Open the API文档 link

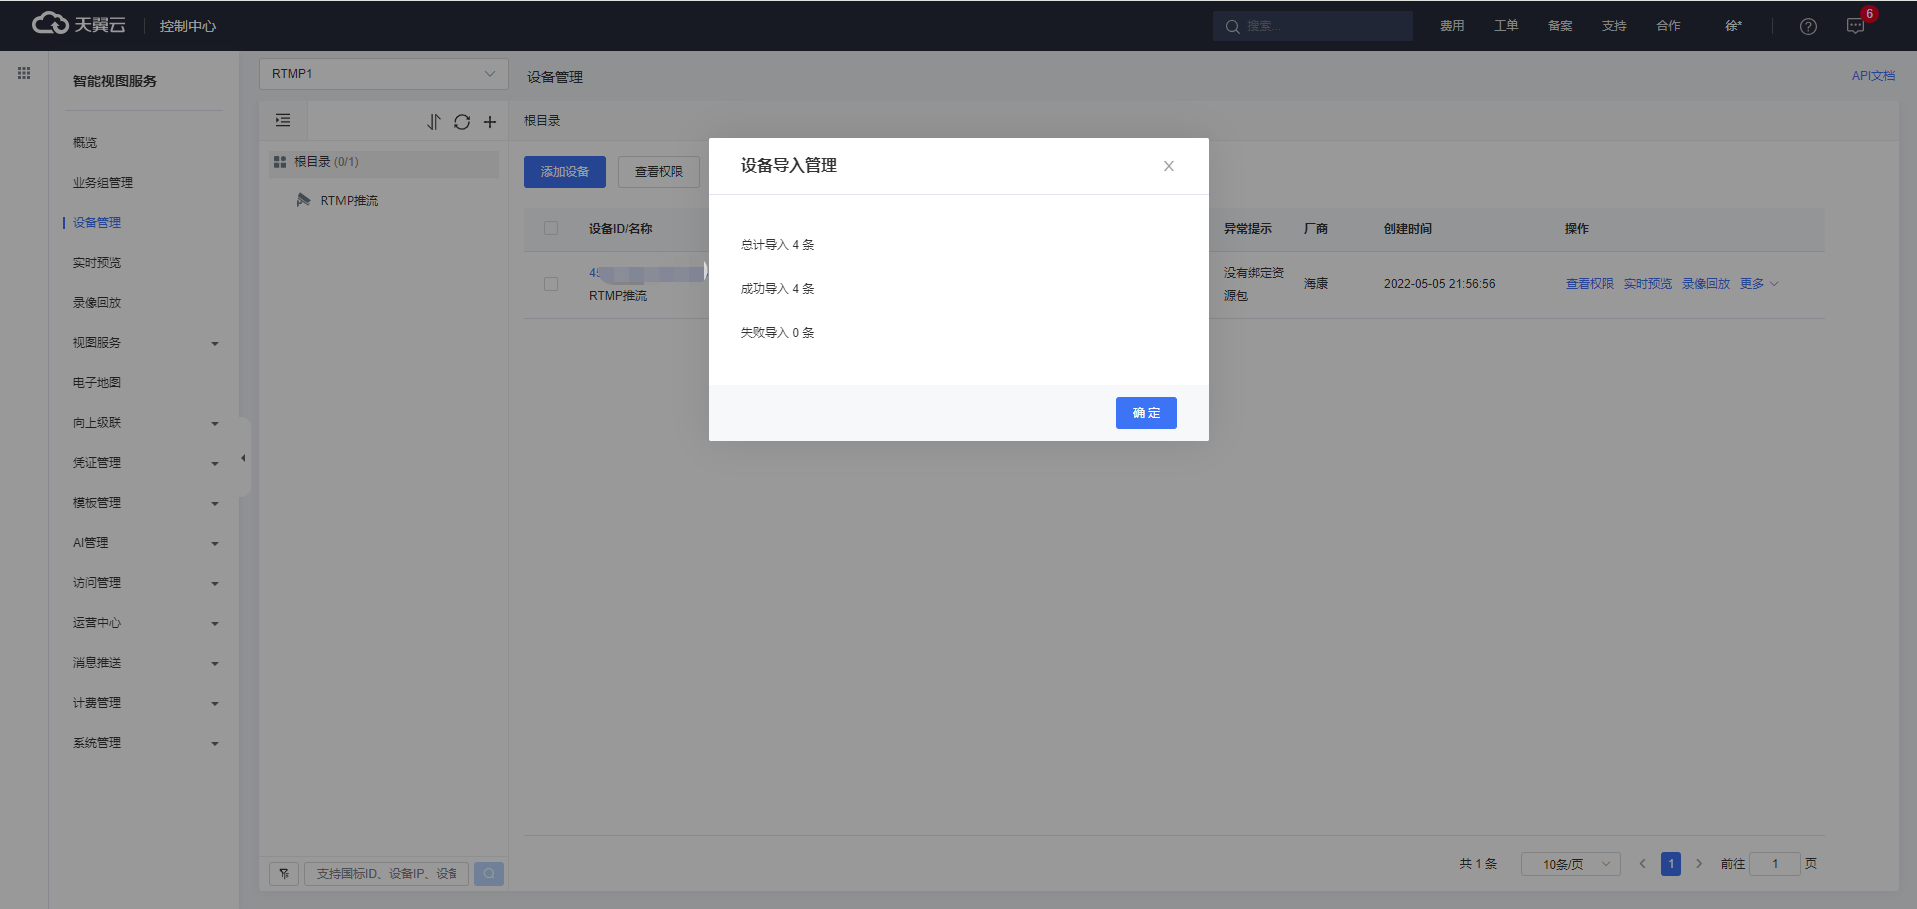[x=1872, y=76]
